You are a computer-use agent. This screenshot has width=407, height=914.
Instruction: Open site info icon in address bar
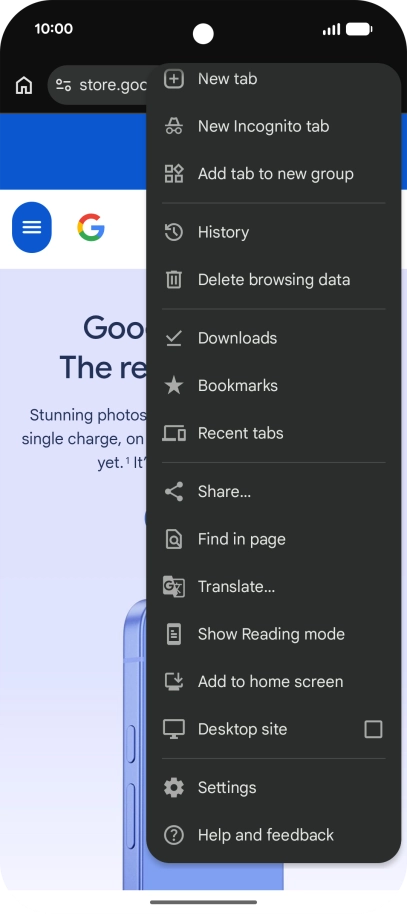click(64, 85)
